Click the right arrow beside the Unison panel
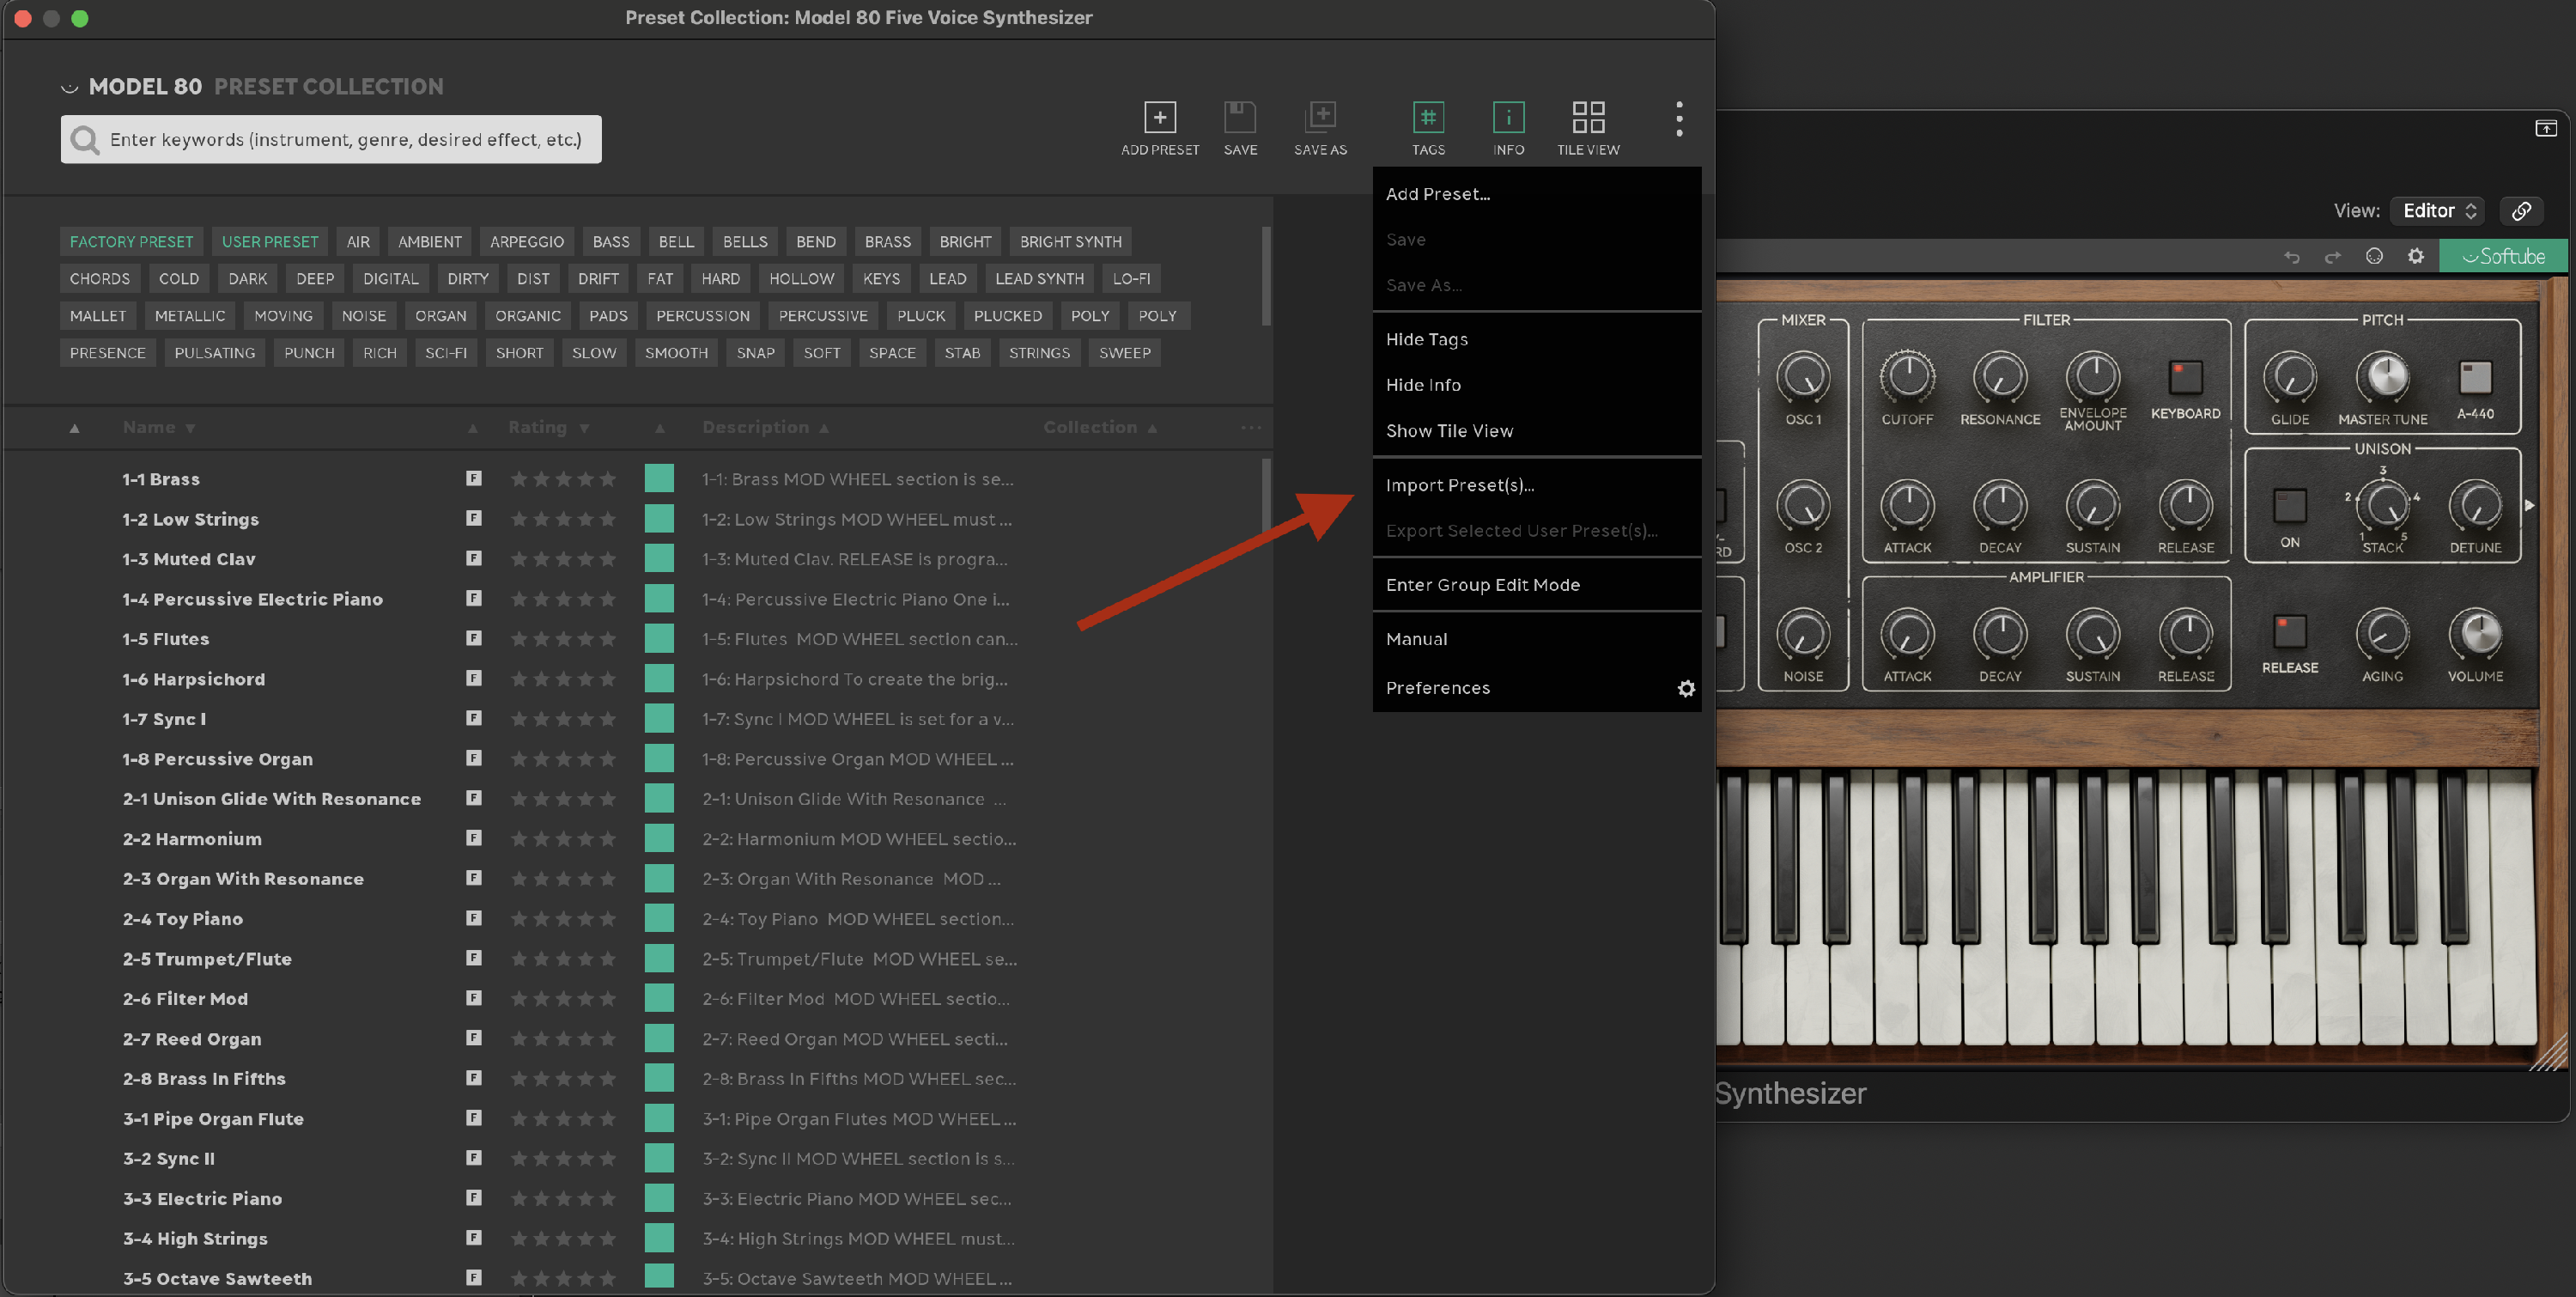Viewport: 2576px width, 1297px height. pyautogui.click(x=2529, y=505)
